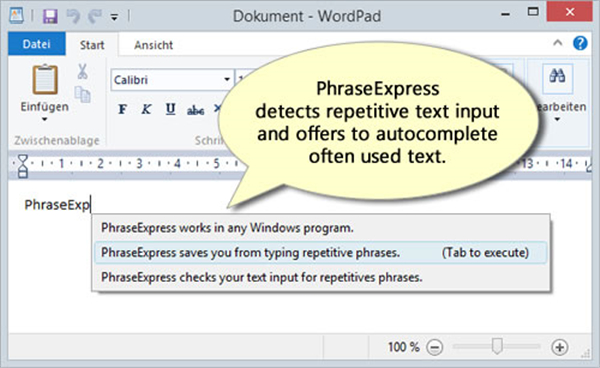
Task: Choose suggestion 'PhraseExpress checks your text input for repetitives phrases.'
Action: [321, 277]
